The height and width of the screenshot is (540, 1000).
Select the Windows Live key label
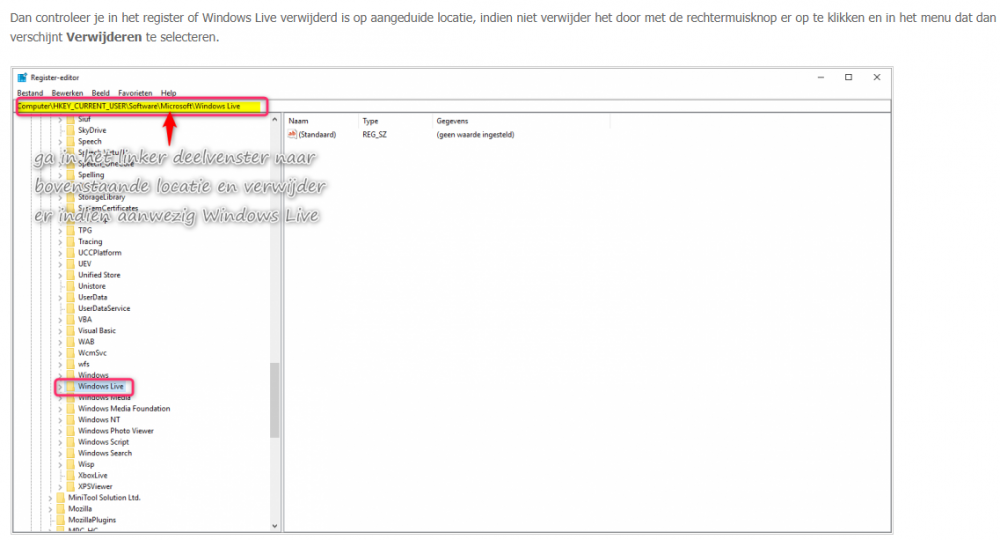pyautogui.click(x=101, y=386)
